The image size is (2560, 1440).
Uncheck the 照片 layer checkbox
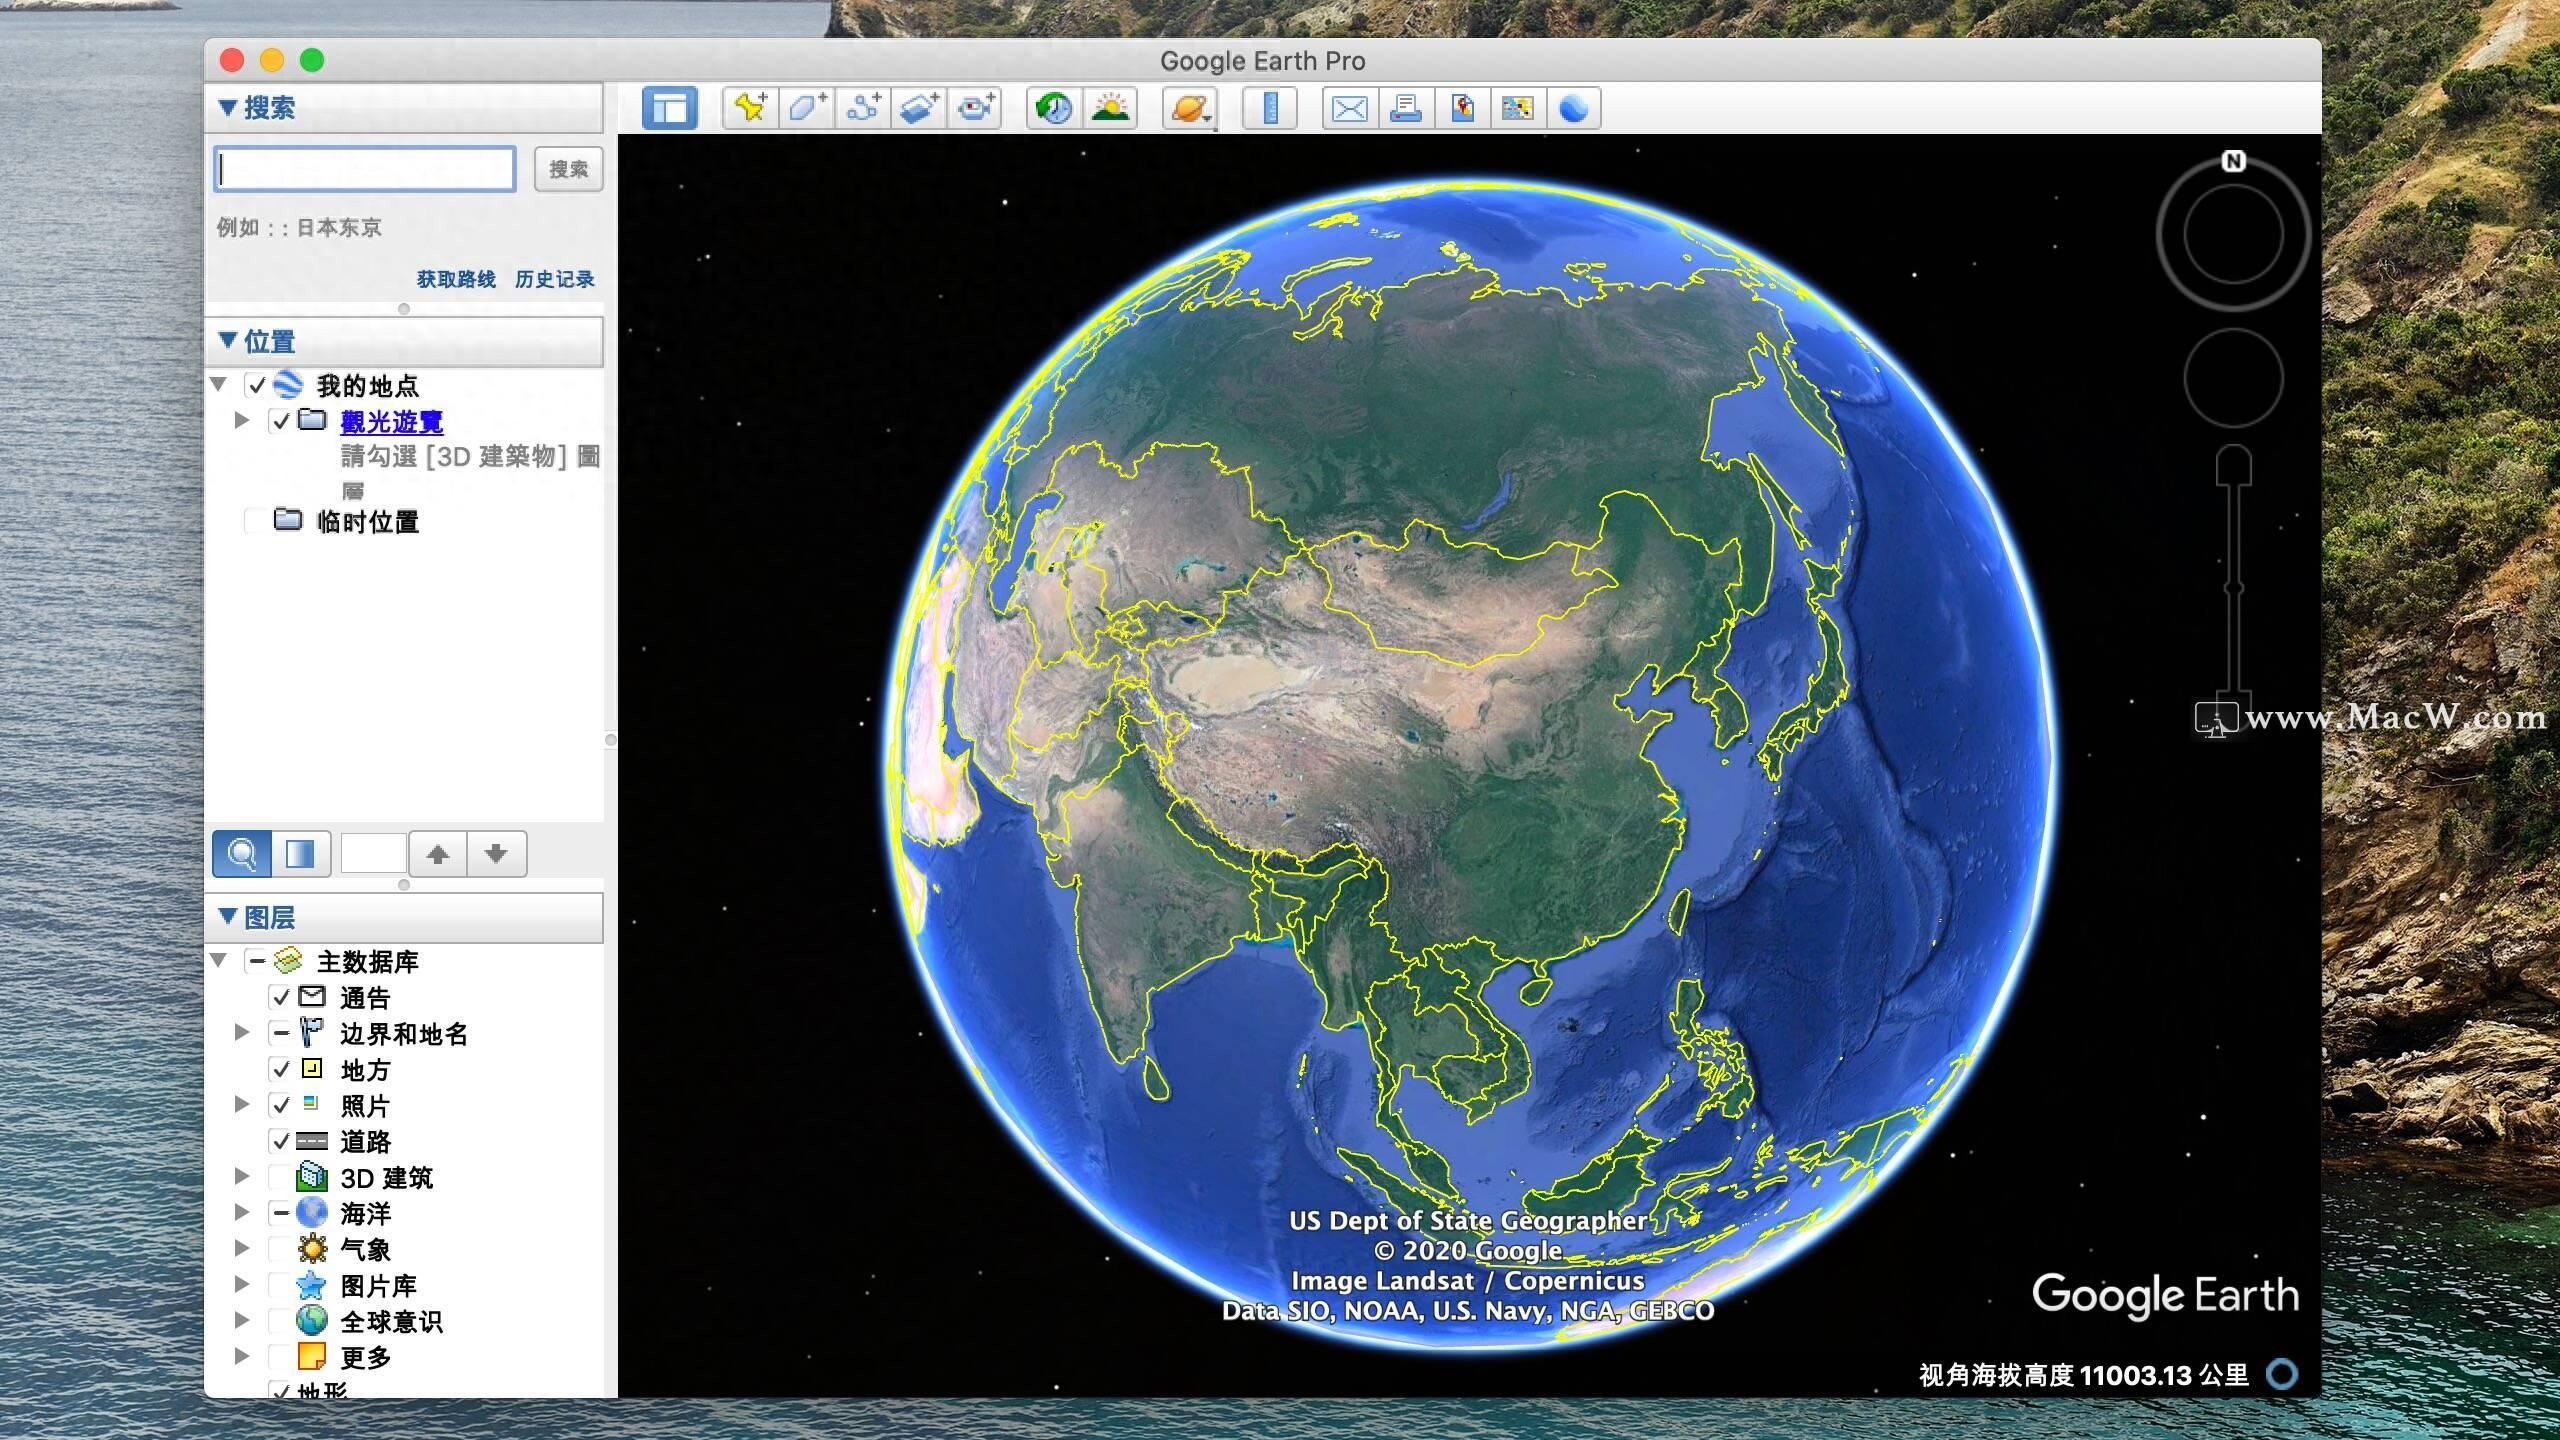coord(281,1105)
